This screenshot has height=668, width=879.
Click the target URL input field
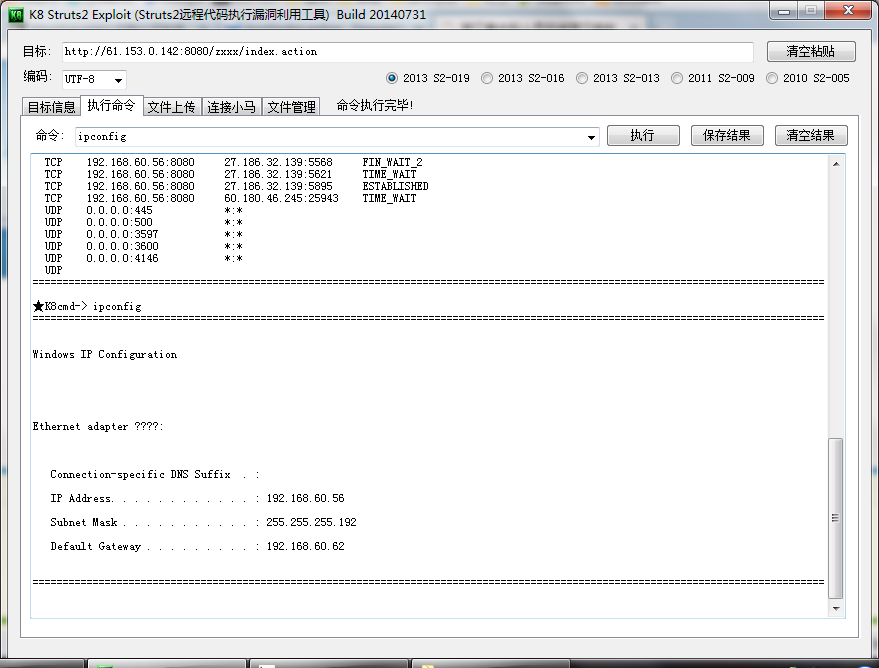[x=408, y=52]
